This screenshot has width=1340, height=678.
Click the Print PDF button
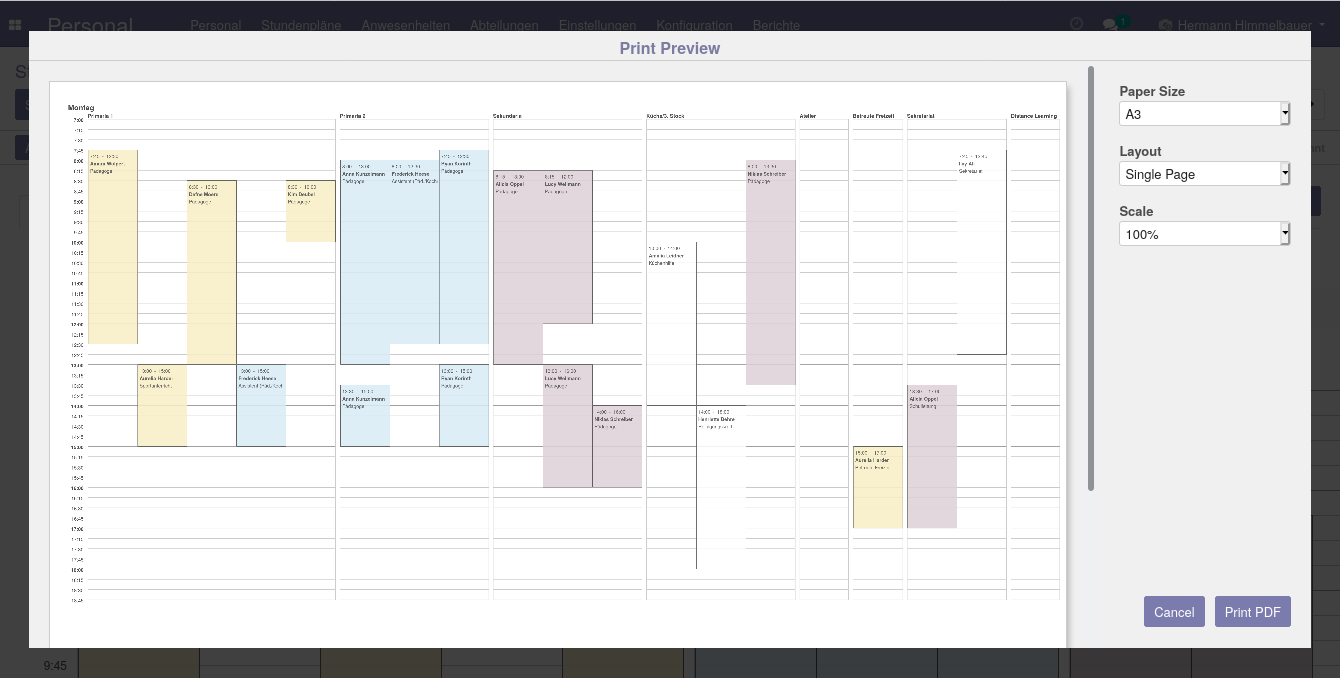(1253, 612)
